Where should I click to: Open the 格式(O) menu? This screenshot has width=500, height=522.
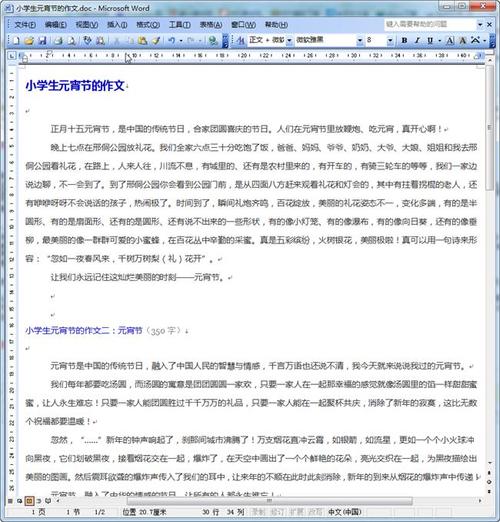coord(148,25)
